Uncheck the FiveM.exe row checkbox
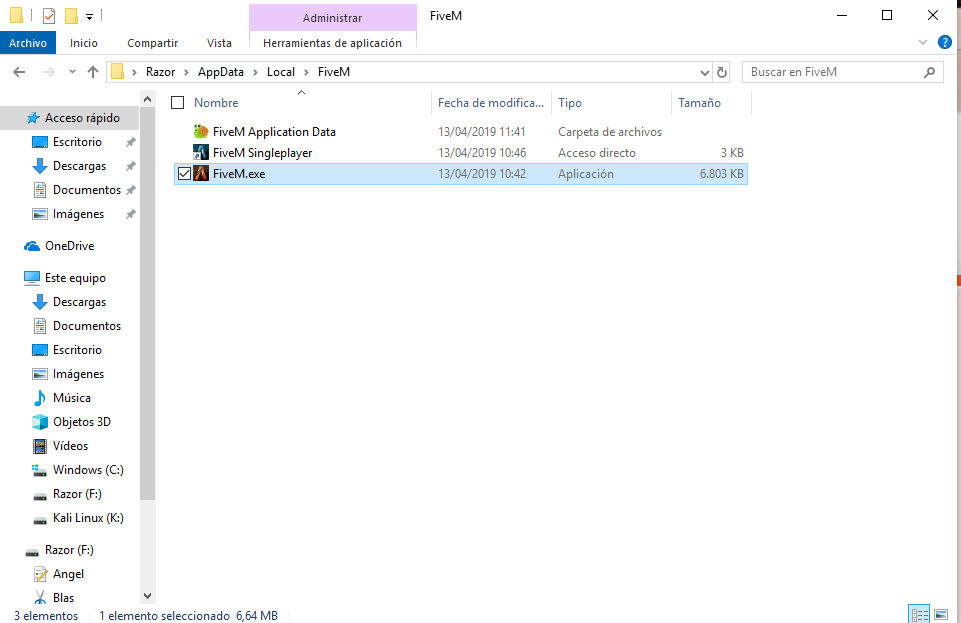This screenshot has height=623, width=961. point(184,174)
